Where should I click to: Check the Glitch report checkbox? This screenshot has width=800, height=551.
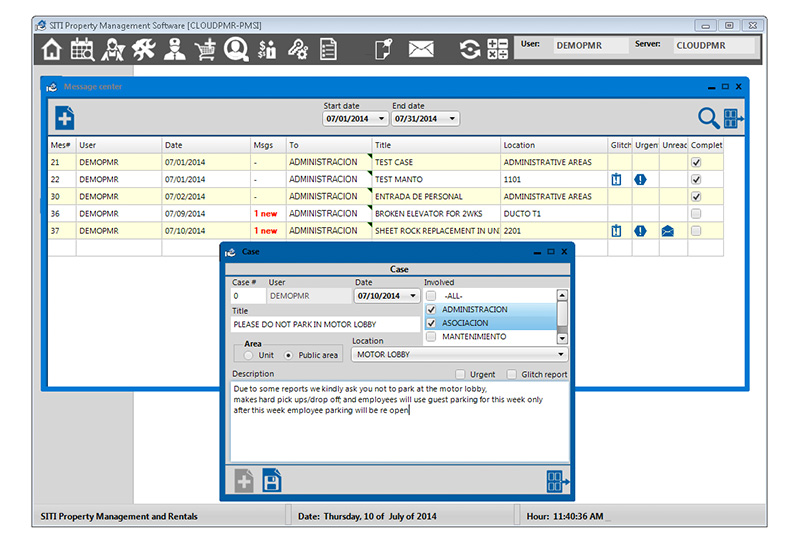pyautogui.click(x=512, y=375)
